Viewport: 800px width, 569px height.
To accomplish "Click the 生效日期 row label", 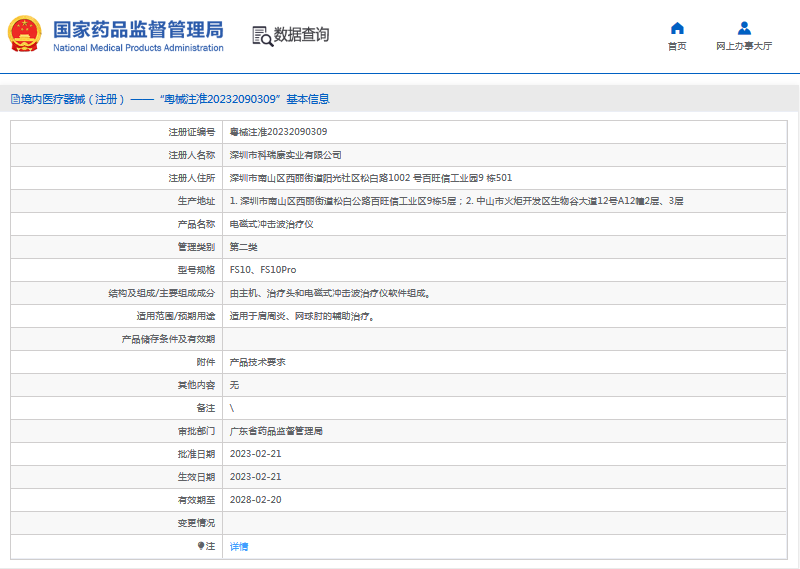I will tap(196, 477).
